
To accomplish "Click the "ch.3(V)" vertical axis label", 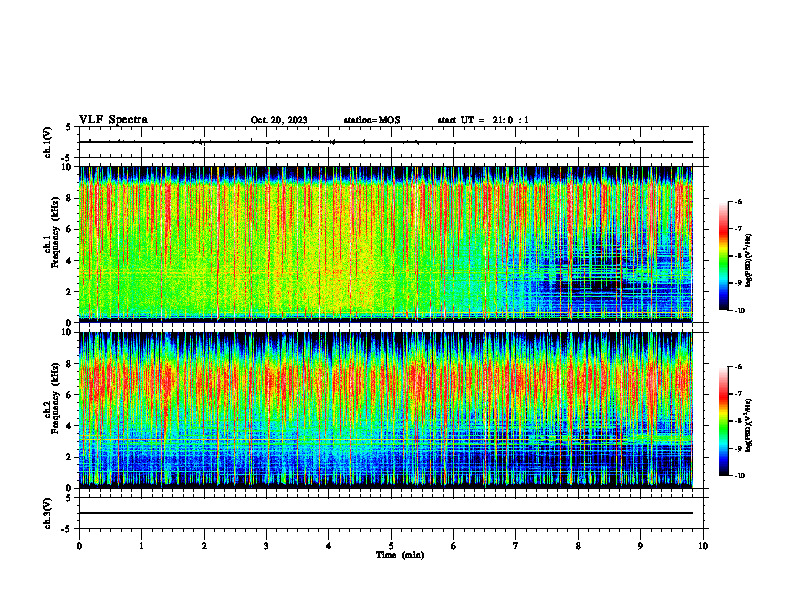I will pos(48,513).
